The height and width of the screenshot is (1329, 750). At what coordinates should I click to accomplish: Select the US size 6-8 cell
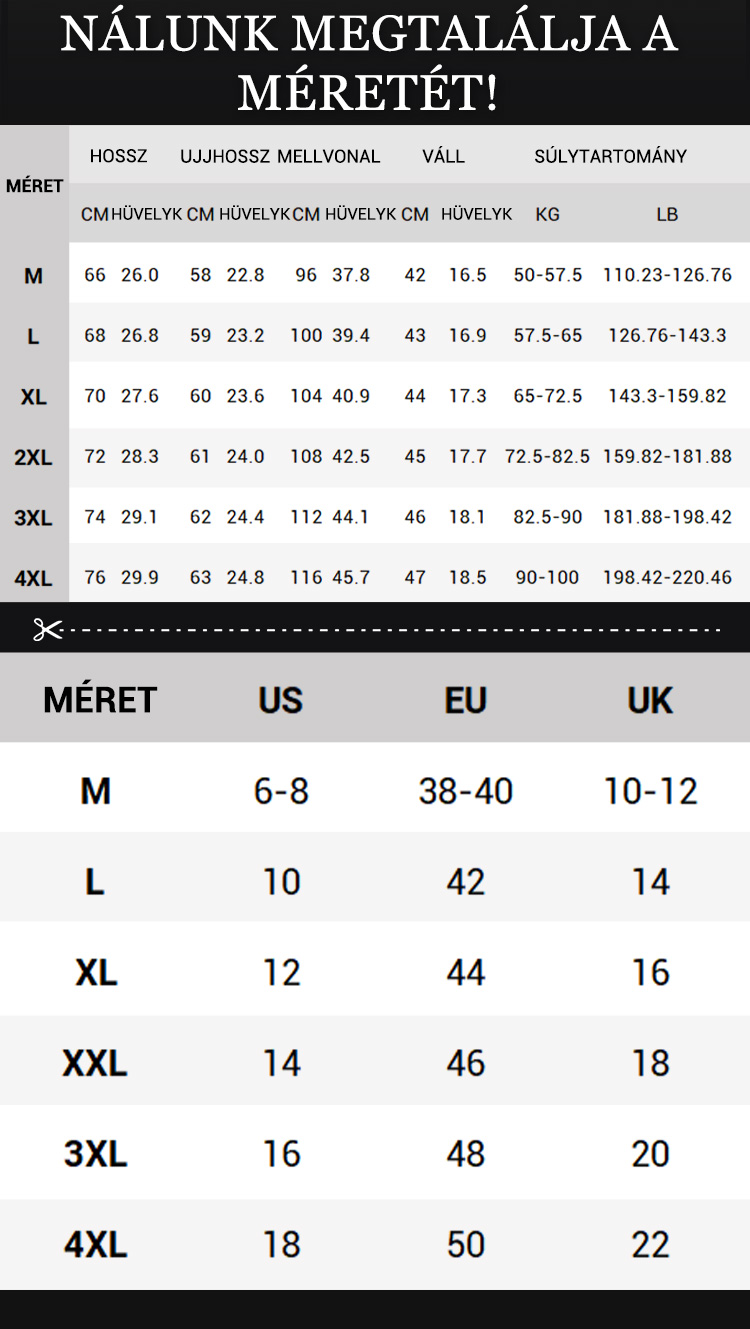click(x=281, y=791)
